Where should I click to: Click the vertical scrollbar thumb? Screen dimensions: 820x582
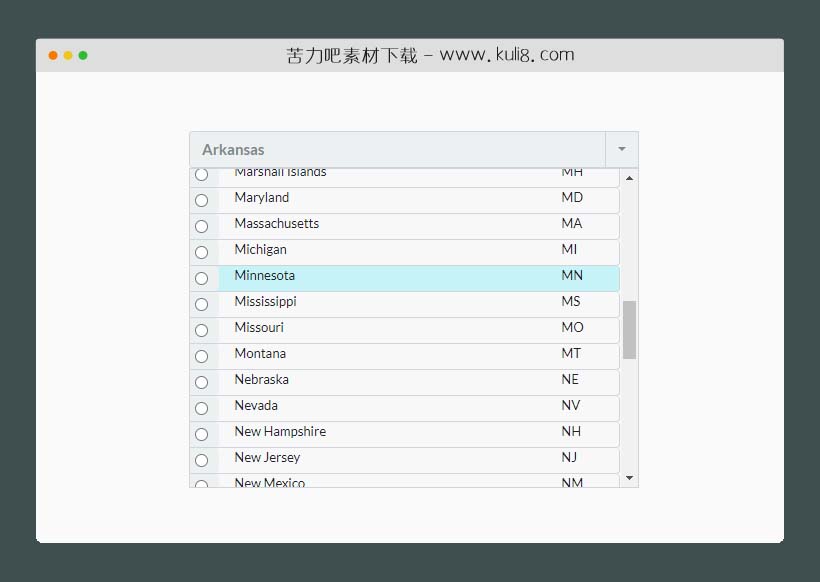coord(629,329)
